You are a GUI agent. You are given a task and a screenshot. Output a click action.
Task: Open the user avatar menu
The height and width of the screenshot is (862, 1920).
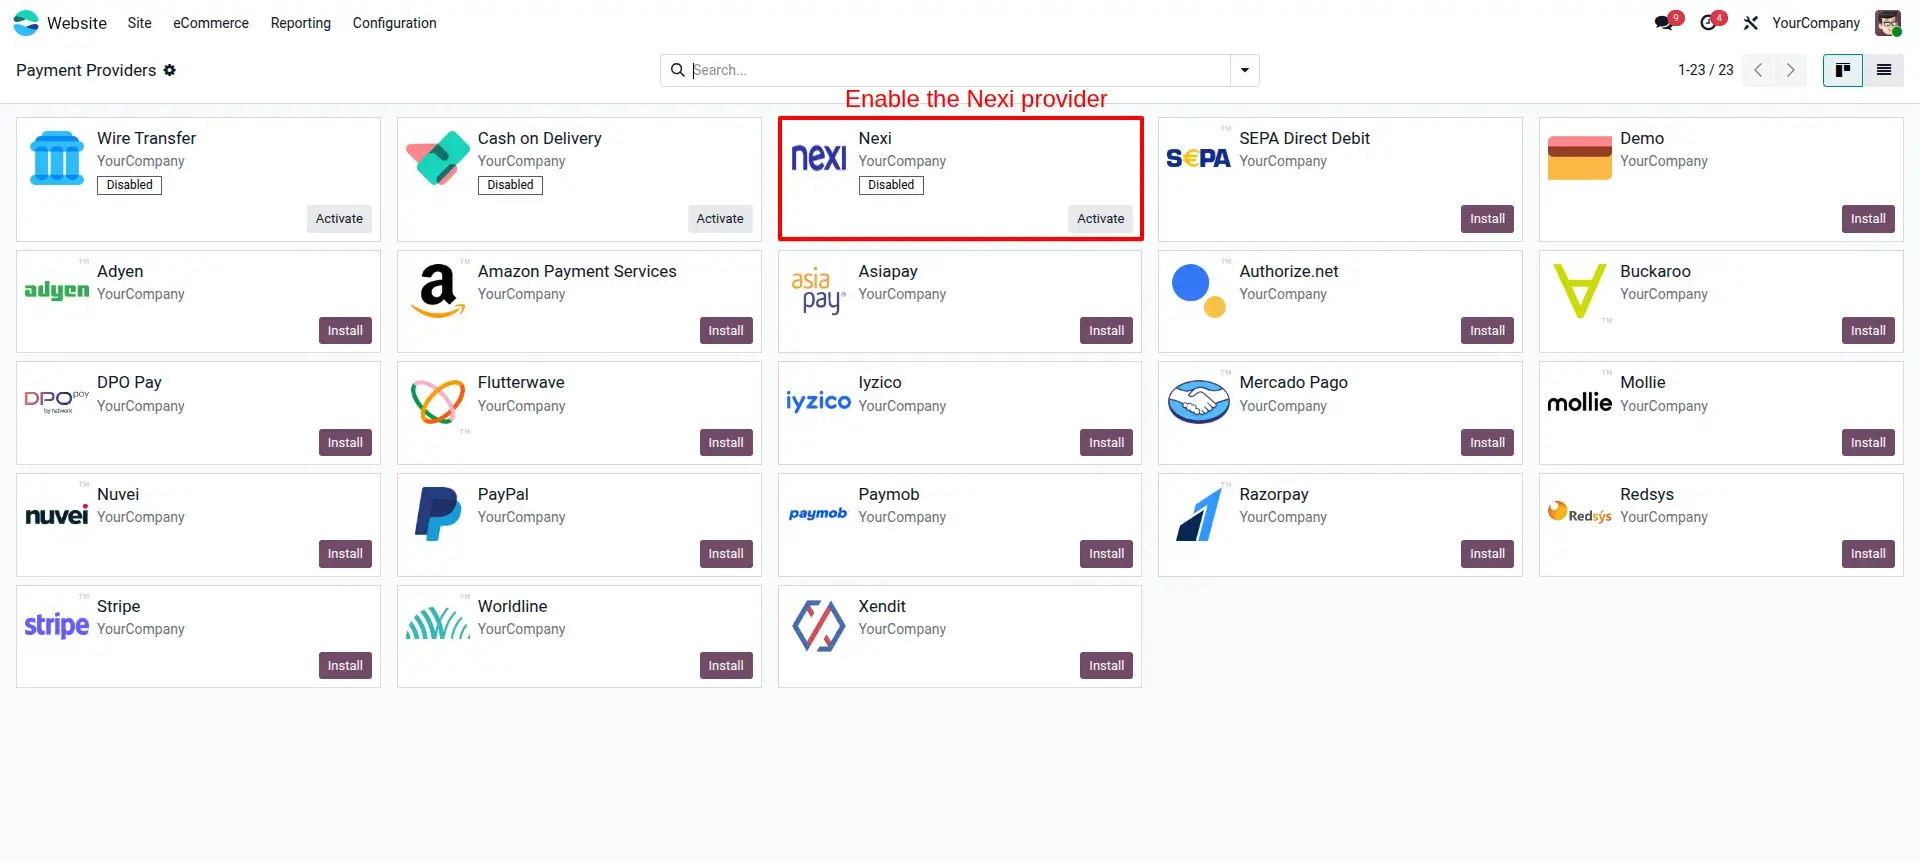(x=1888, y=23)
